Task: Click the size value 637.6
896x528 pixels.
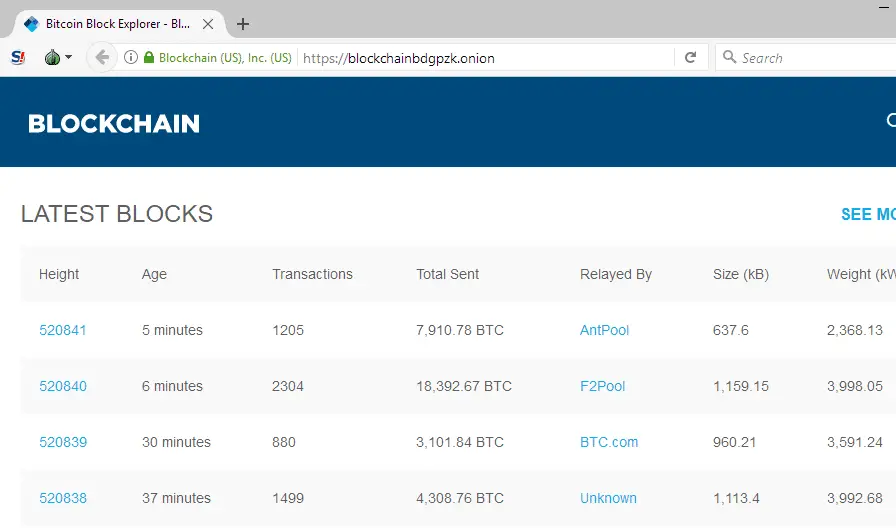Action: tap(731, 330)
